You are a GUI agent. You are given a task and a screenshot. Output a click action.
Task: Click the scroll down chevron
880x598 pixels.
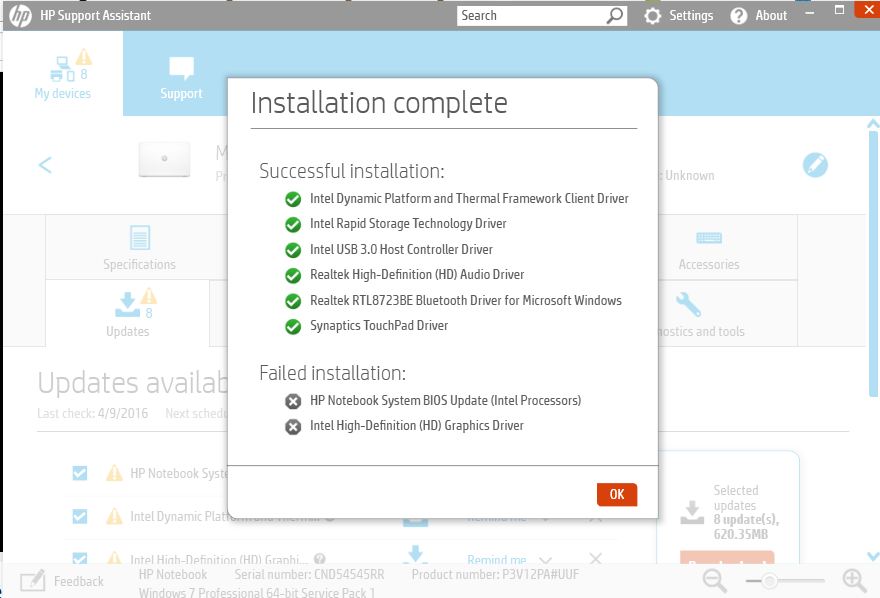point(873,556)
